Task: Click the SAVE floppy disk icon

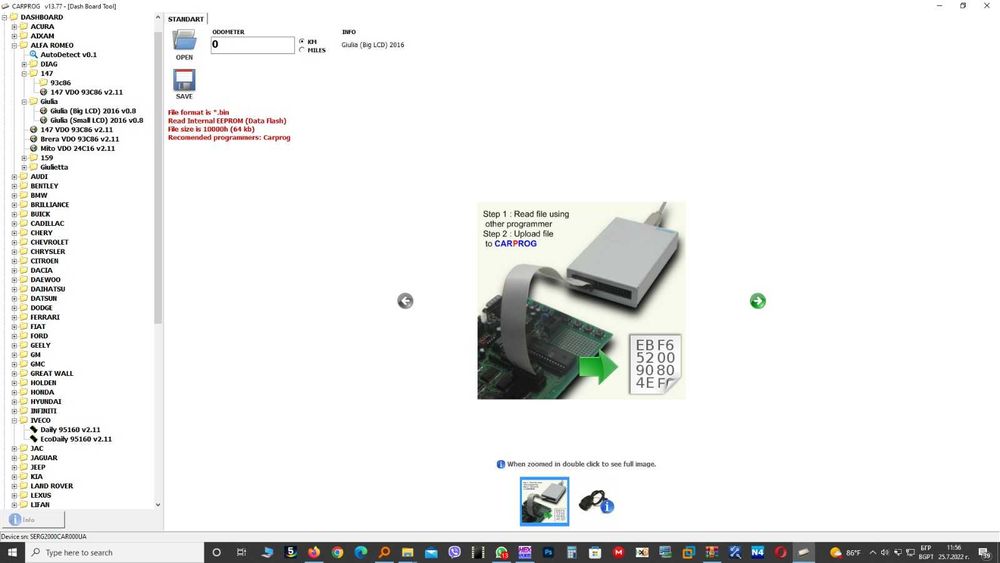Action: pyautogui.click(x=184, y=80)
